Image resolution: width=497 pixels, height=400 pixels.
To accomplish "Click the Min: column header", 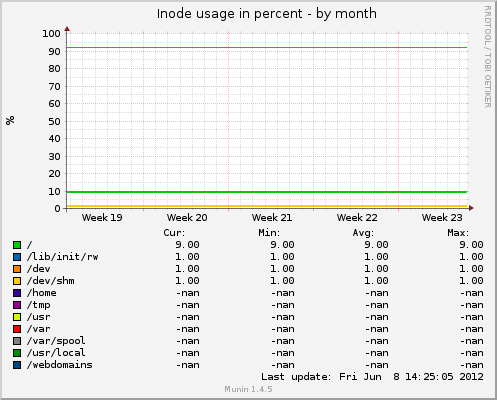I will (269, 233).
